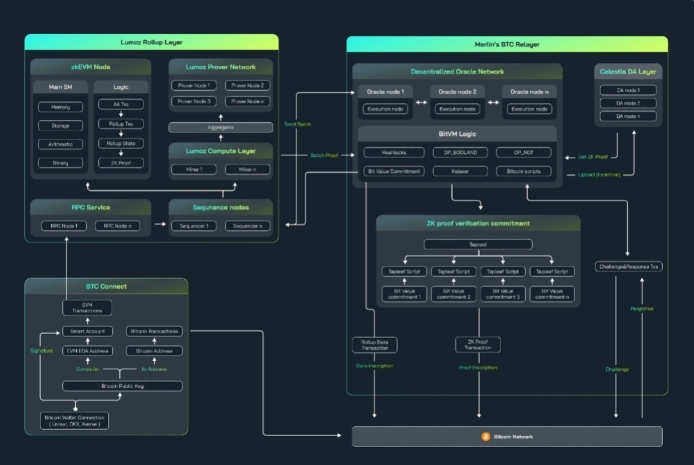Viewport: 694px width, 465px height.
Task: Click the Lumoz Compute Layer title
Action: tap(220, 151)
